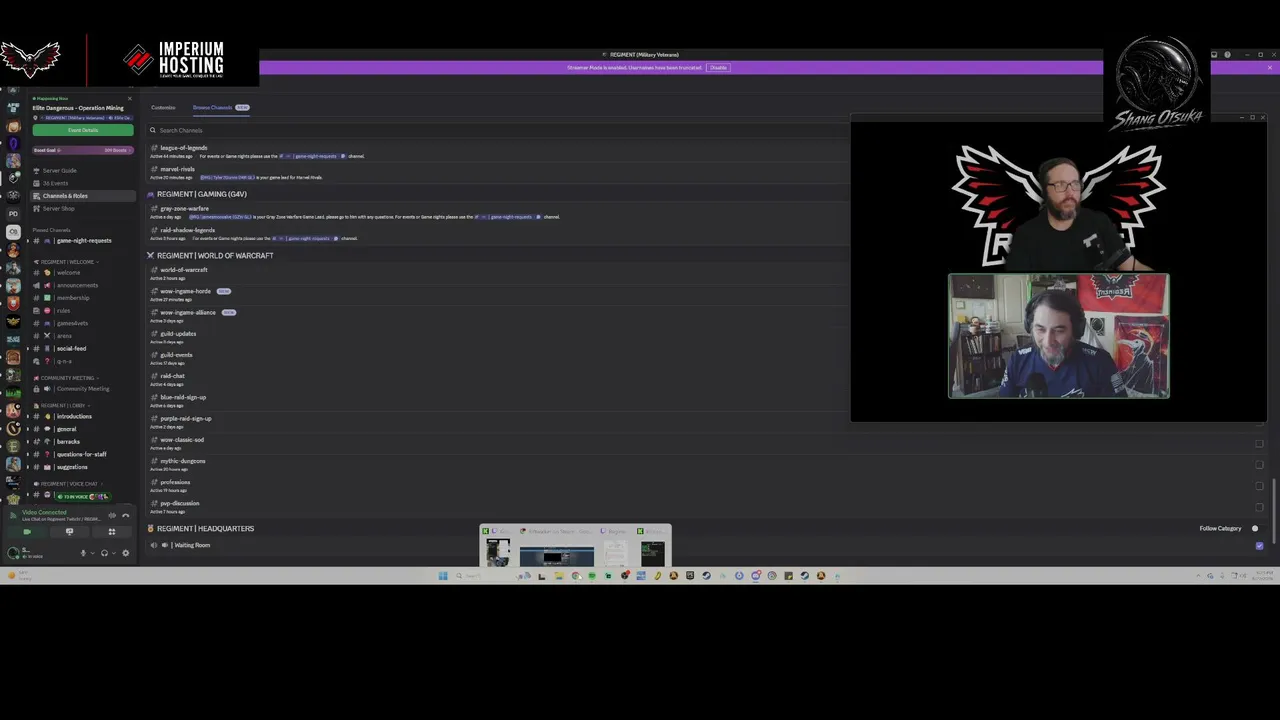Toggle camera in voice panel
Viewport: 1280px width, 720px height.
coord(27,532)
